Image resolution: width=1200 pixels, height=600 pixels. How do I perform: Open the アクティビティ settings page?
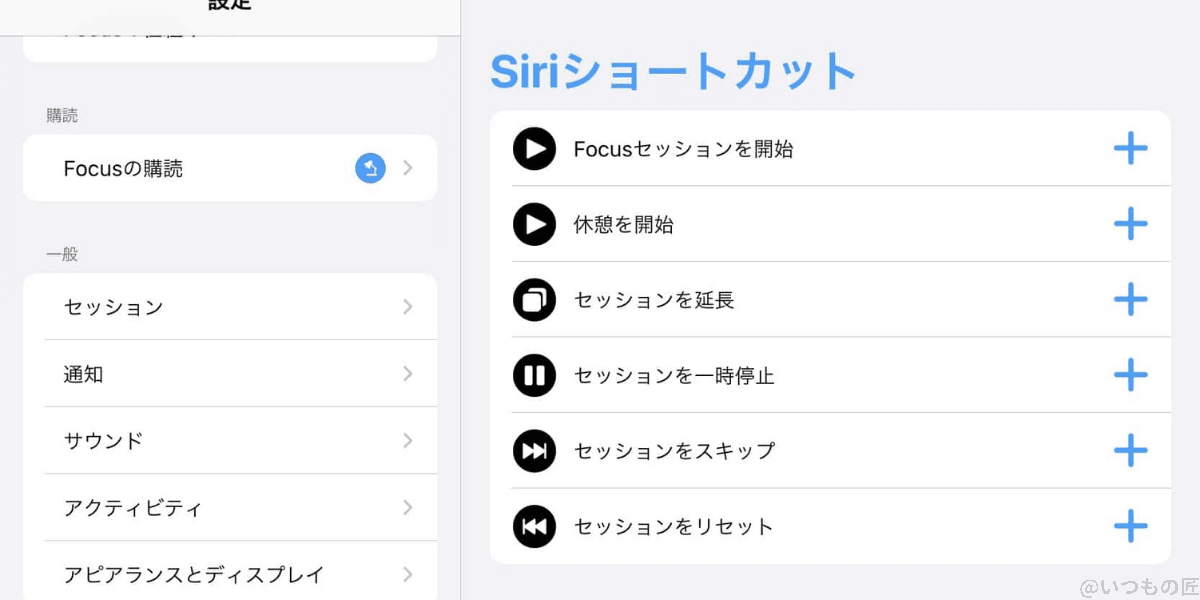pyautogui.click(x=230, y=507)
